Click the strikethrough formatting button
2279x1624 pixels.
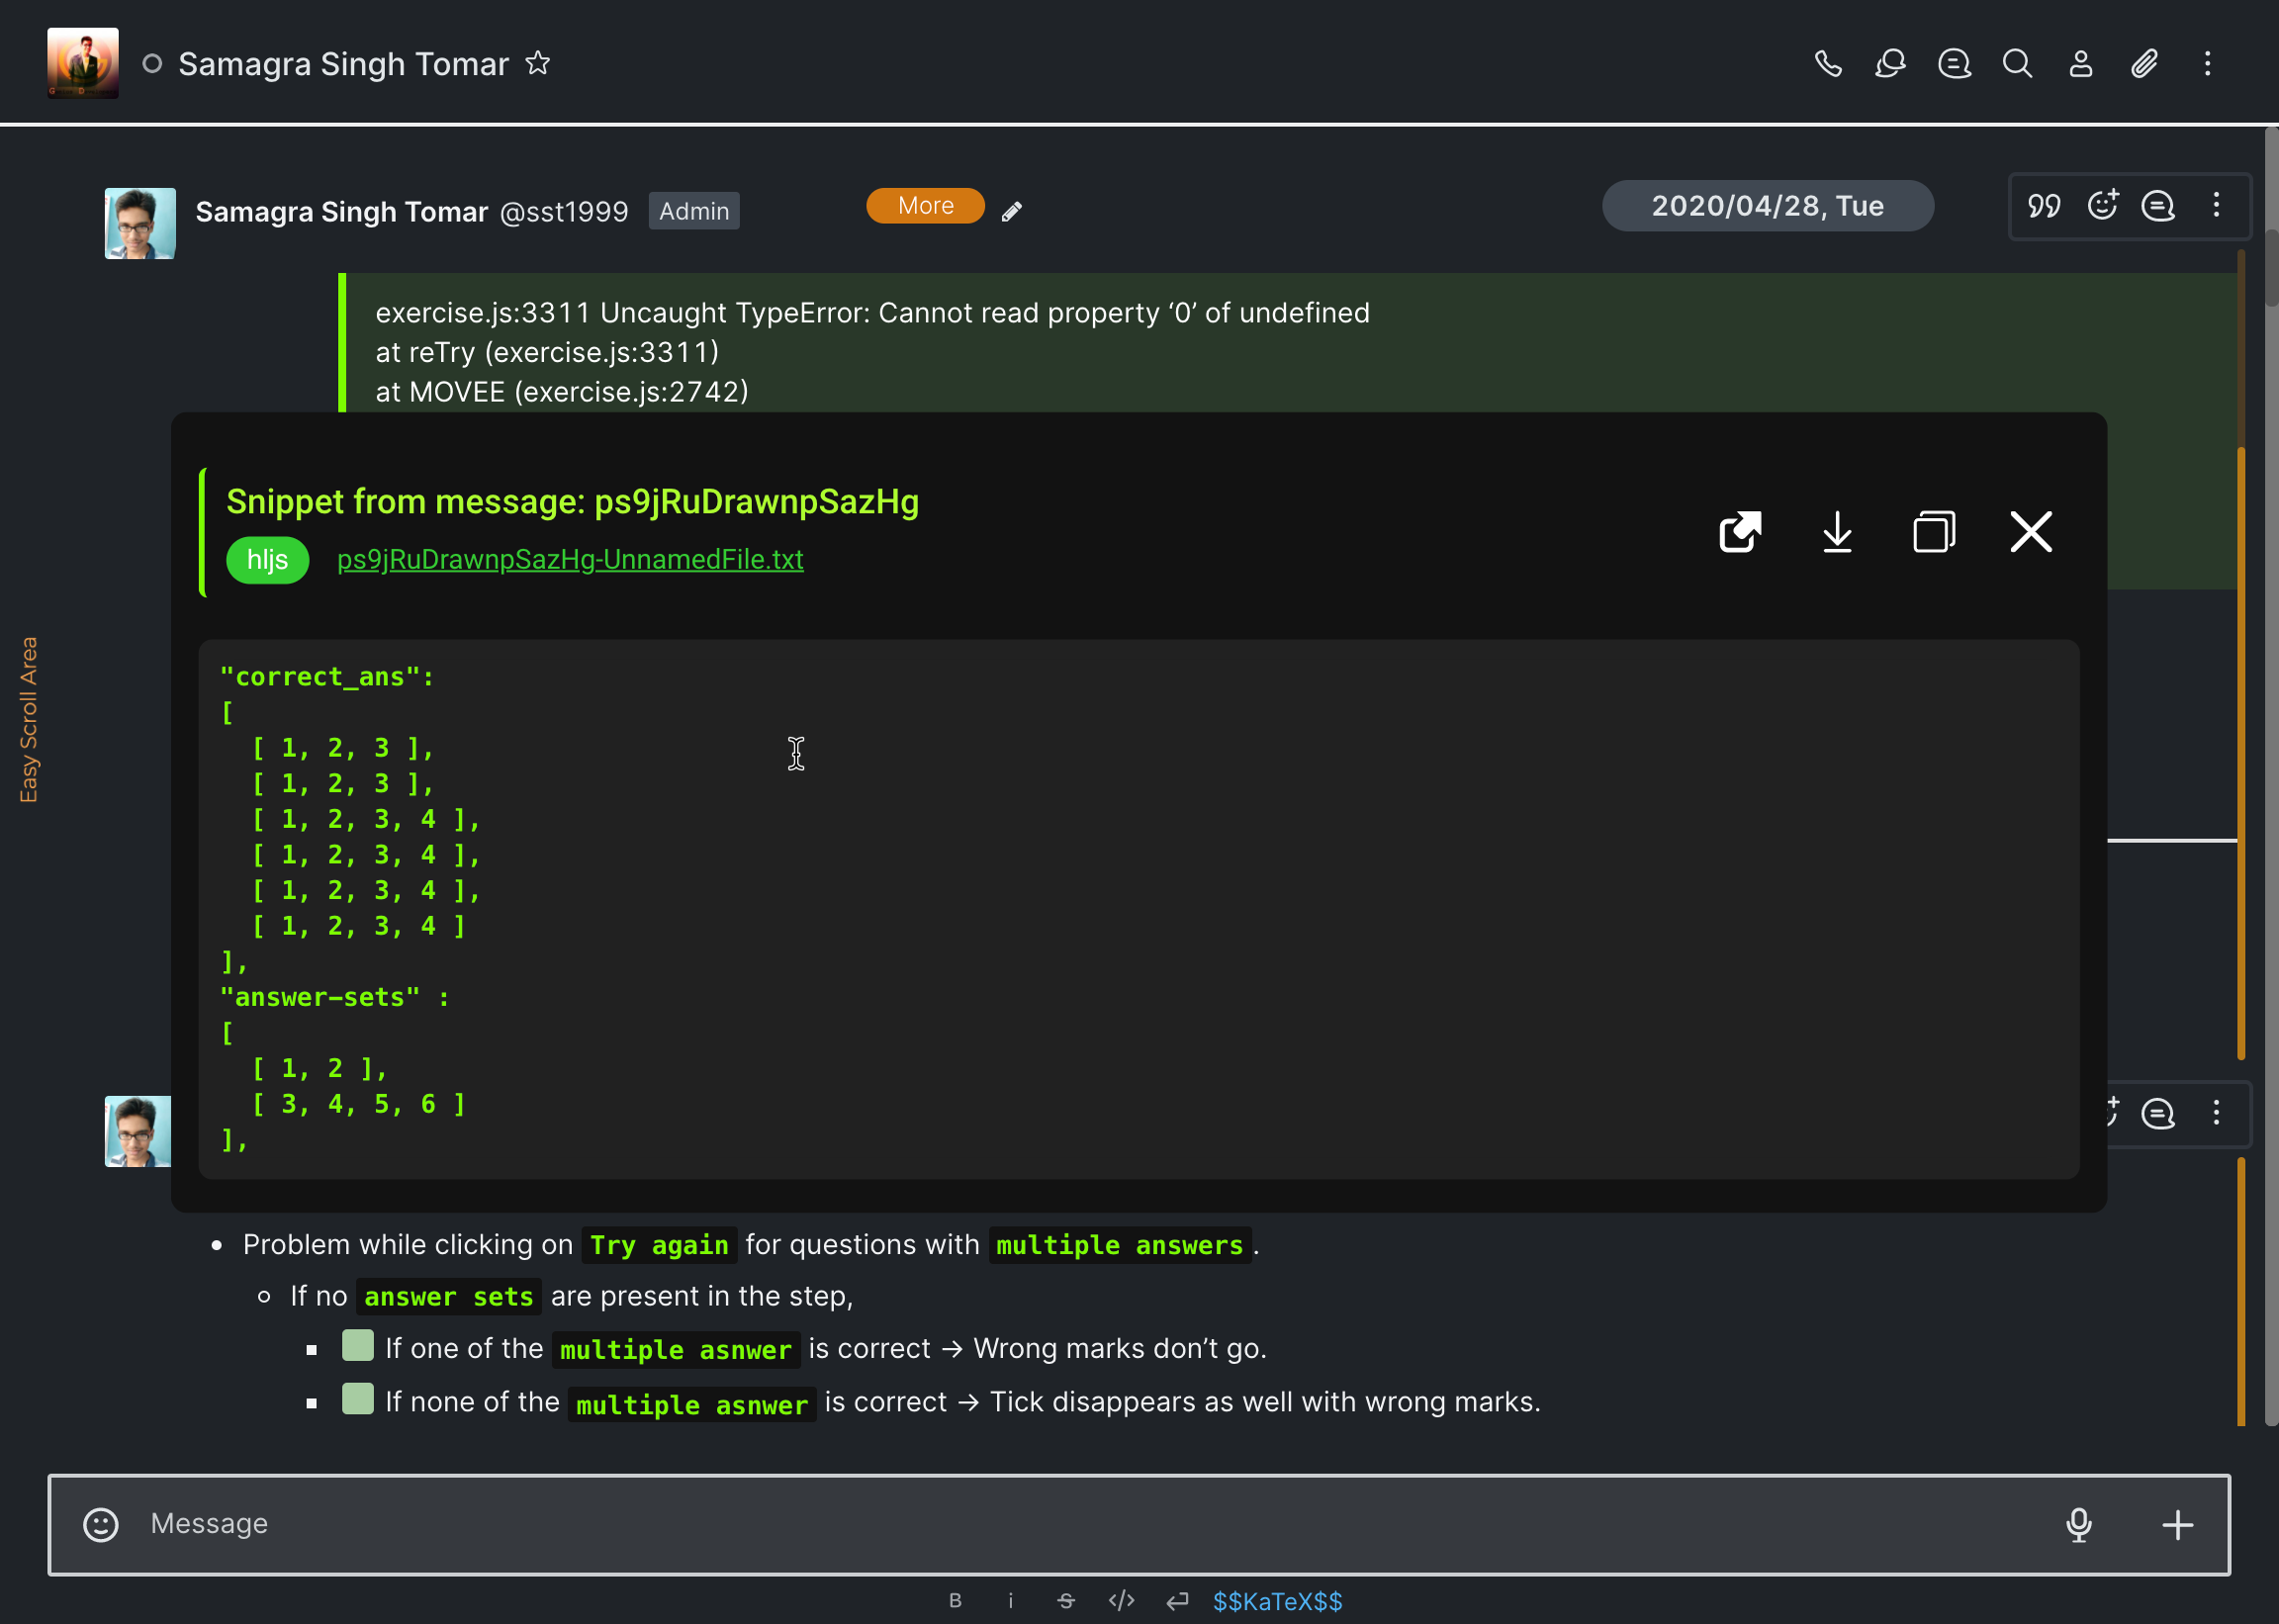tap(1066, 1599)
